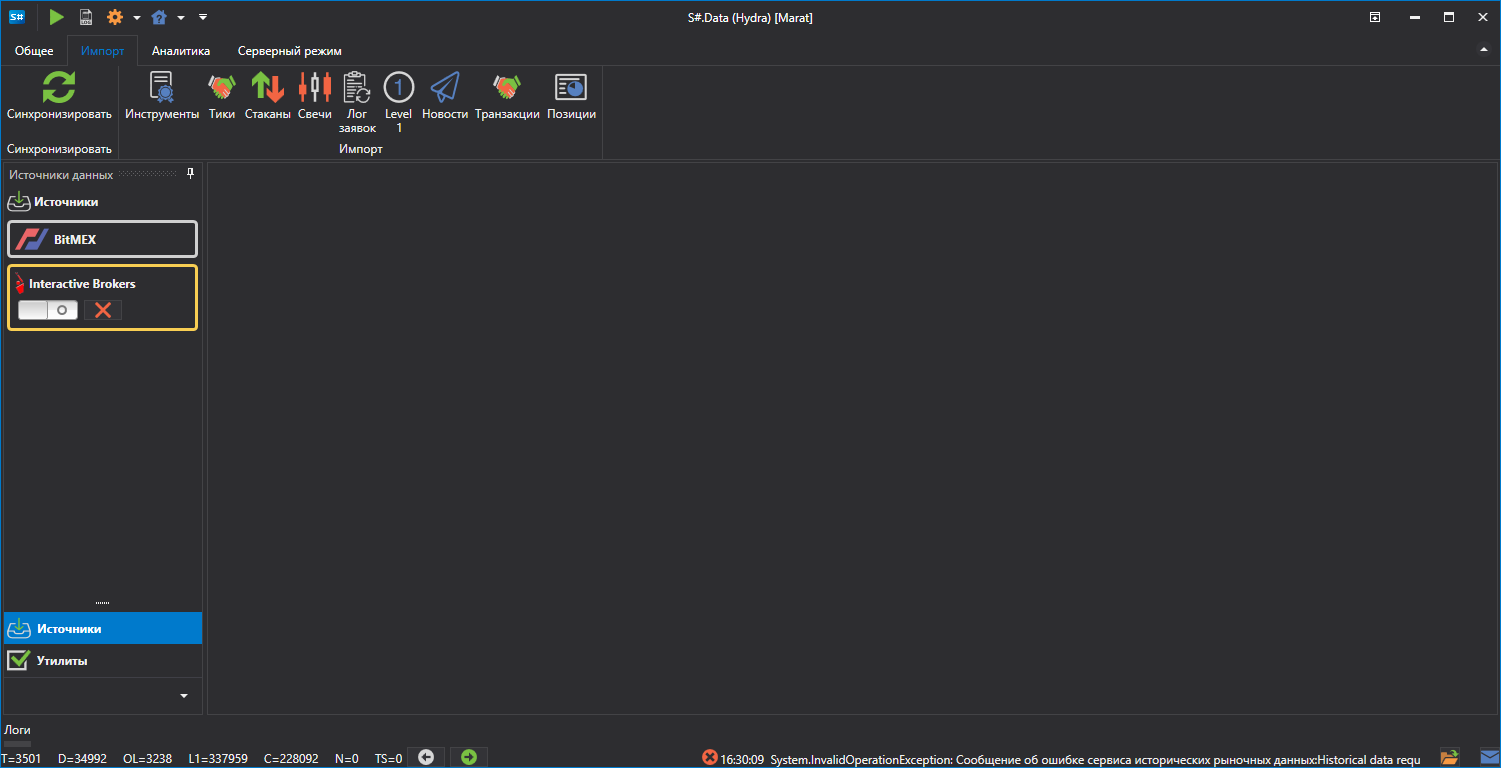Click the window display options button
This screenshot has height=768, width=1501.
coord(1375,17)
